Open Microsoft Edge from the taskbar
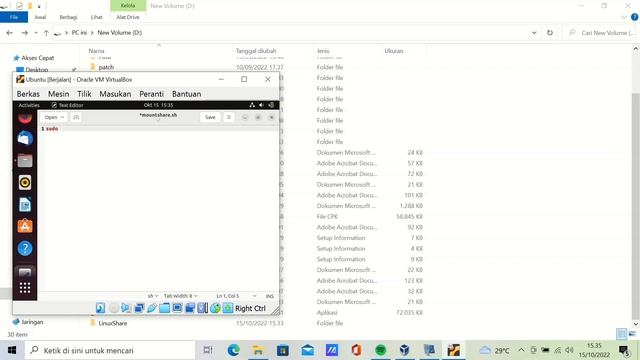The image size is (640, 360). 233,350
